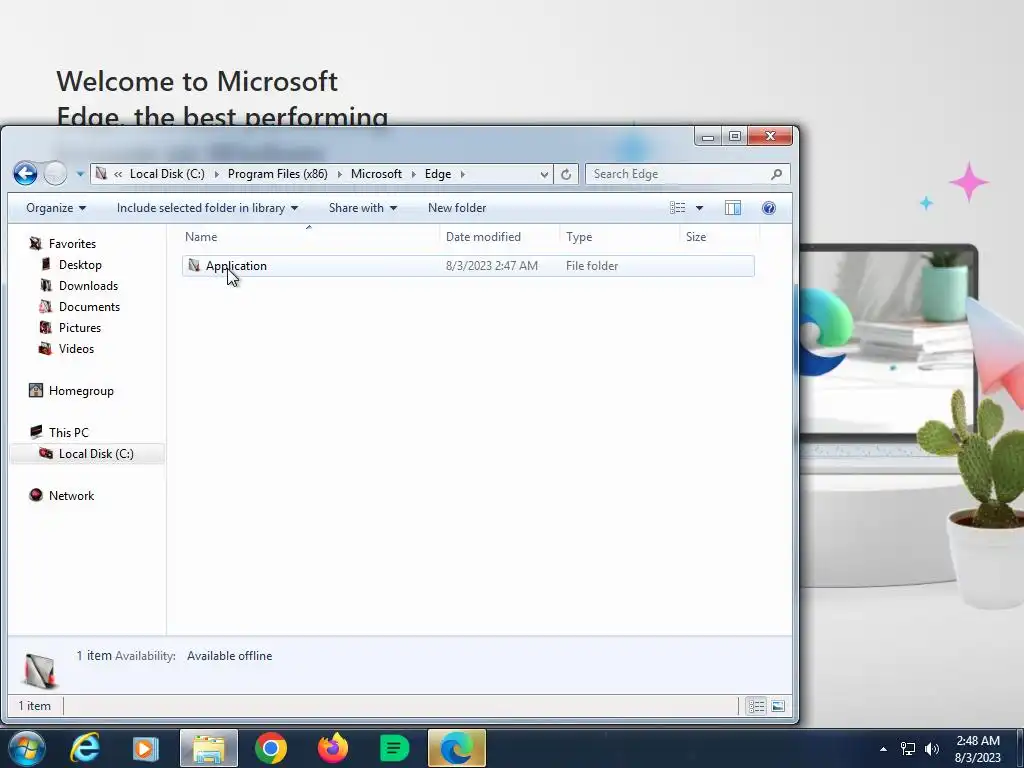
Task: Switch to File Explorer taskbar button
Action: (x=209, y=748)
